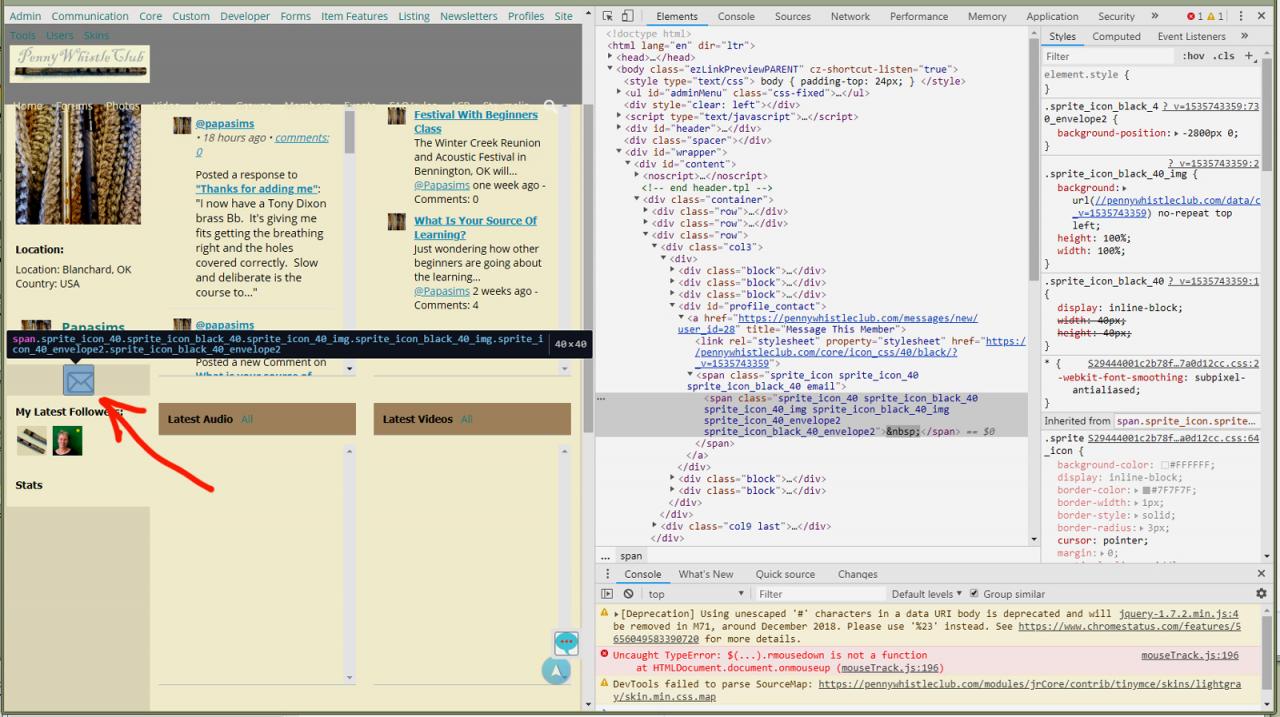1280x717 pixels.
Task: Uncheck the Group similar checkbox
Action: coord(974,594)
